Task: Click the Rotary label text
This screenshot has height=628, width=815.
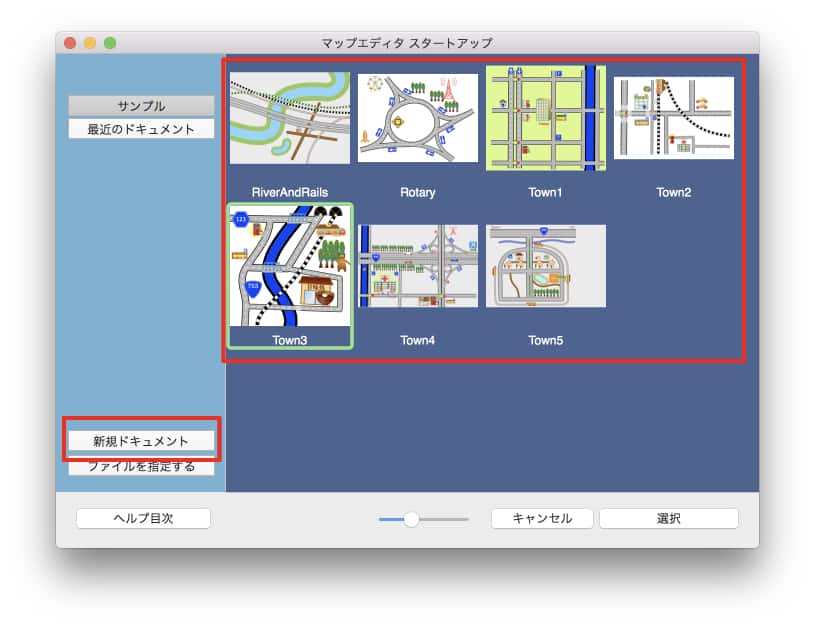Action: [x=418, y=192]
